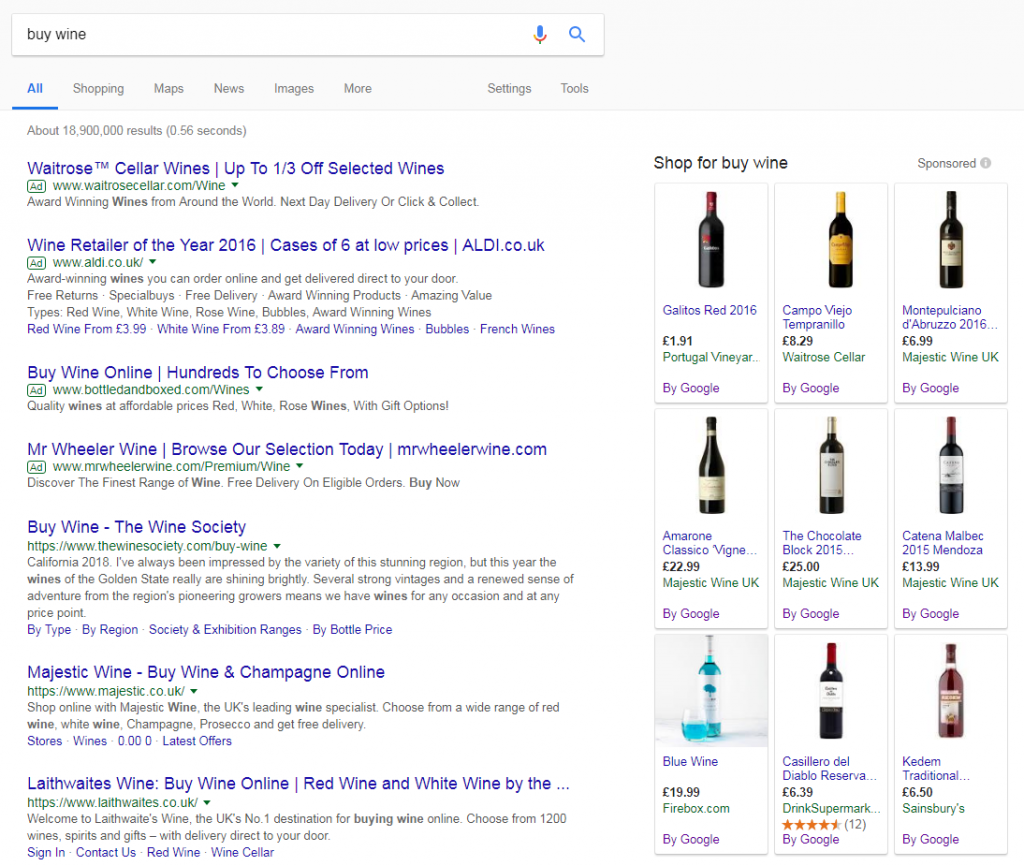Open Majestic Wine - Buy Wine & Champagne Online
Screen dimensions: 1024x866
(206, 672)
